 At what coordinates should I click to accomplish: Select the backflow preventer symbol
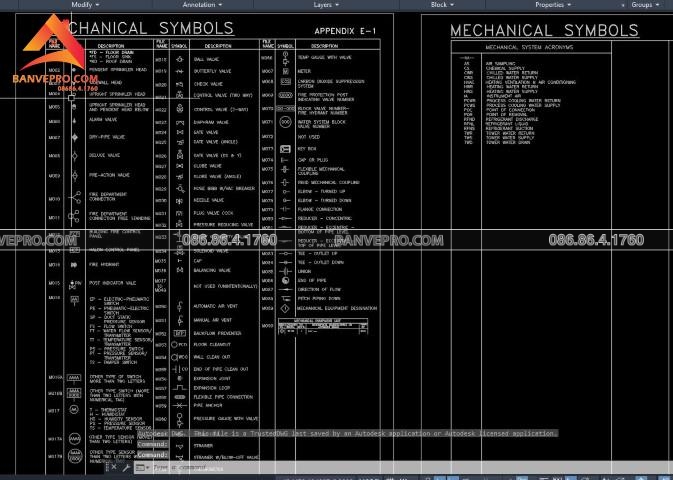tap(179, 333)
